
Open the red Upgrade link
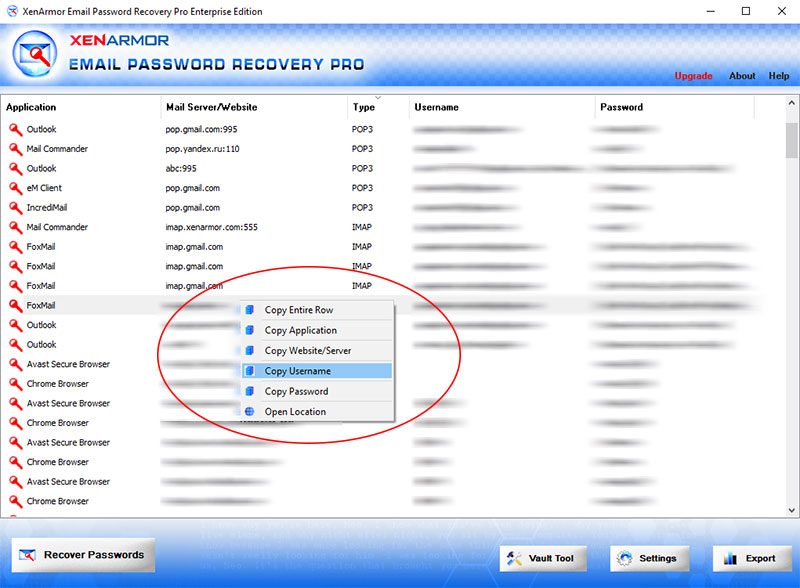(x=693, y=76)
